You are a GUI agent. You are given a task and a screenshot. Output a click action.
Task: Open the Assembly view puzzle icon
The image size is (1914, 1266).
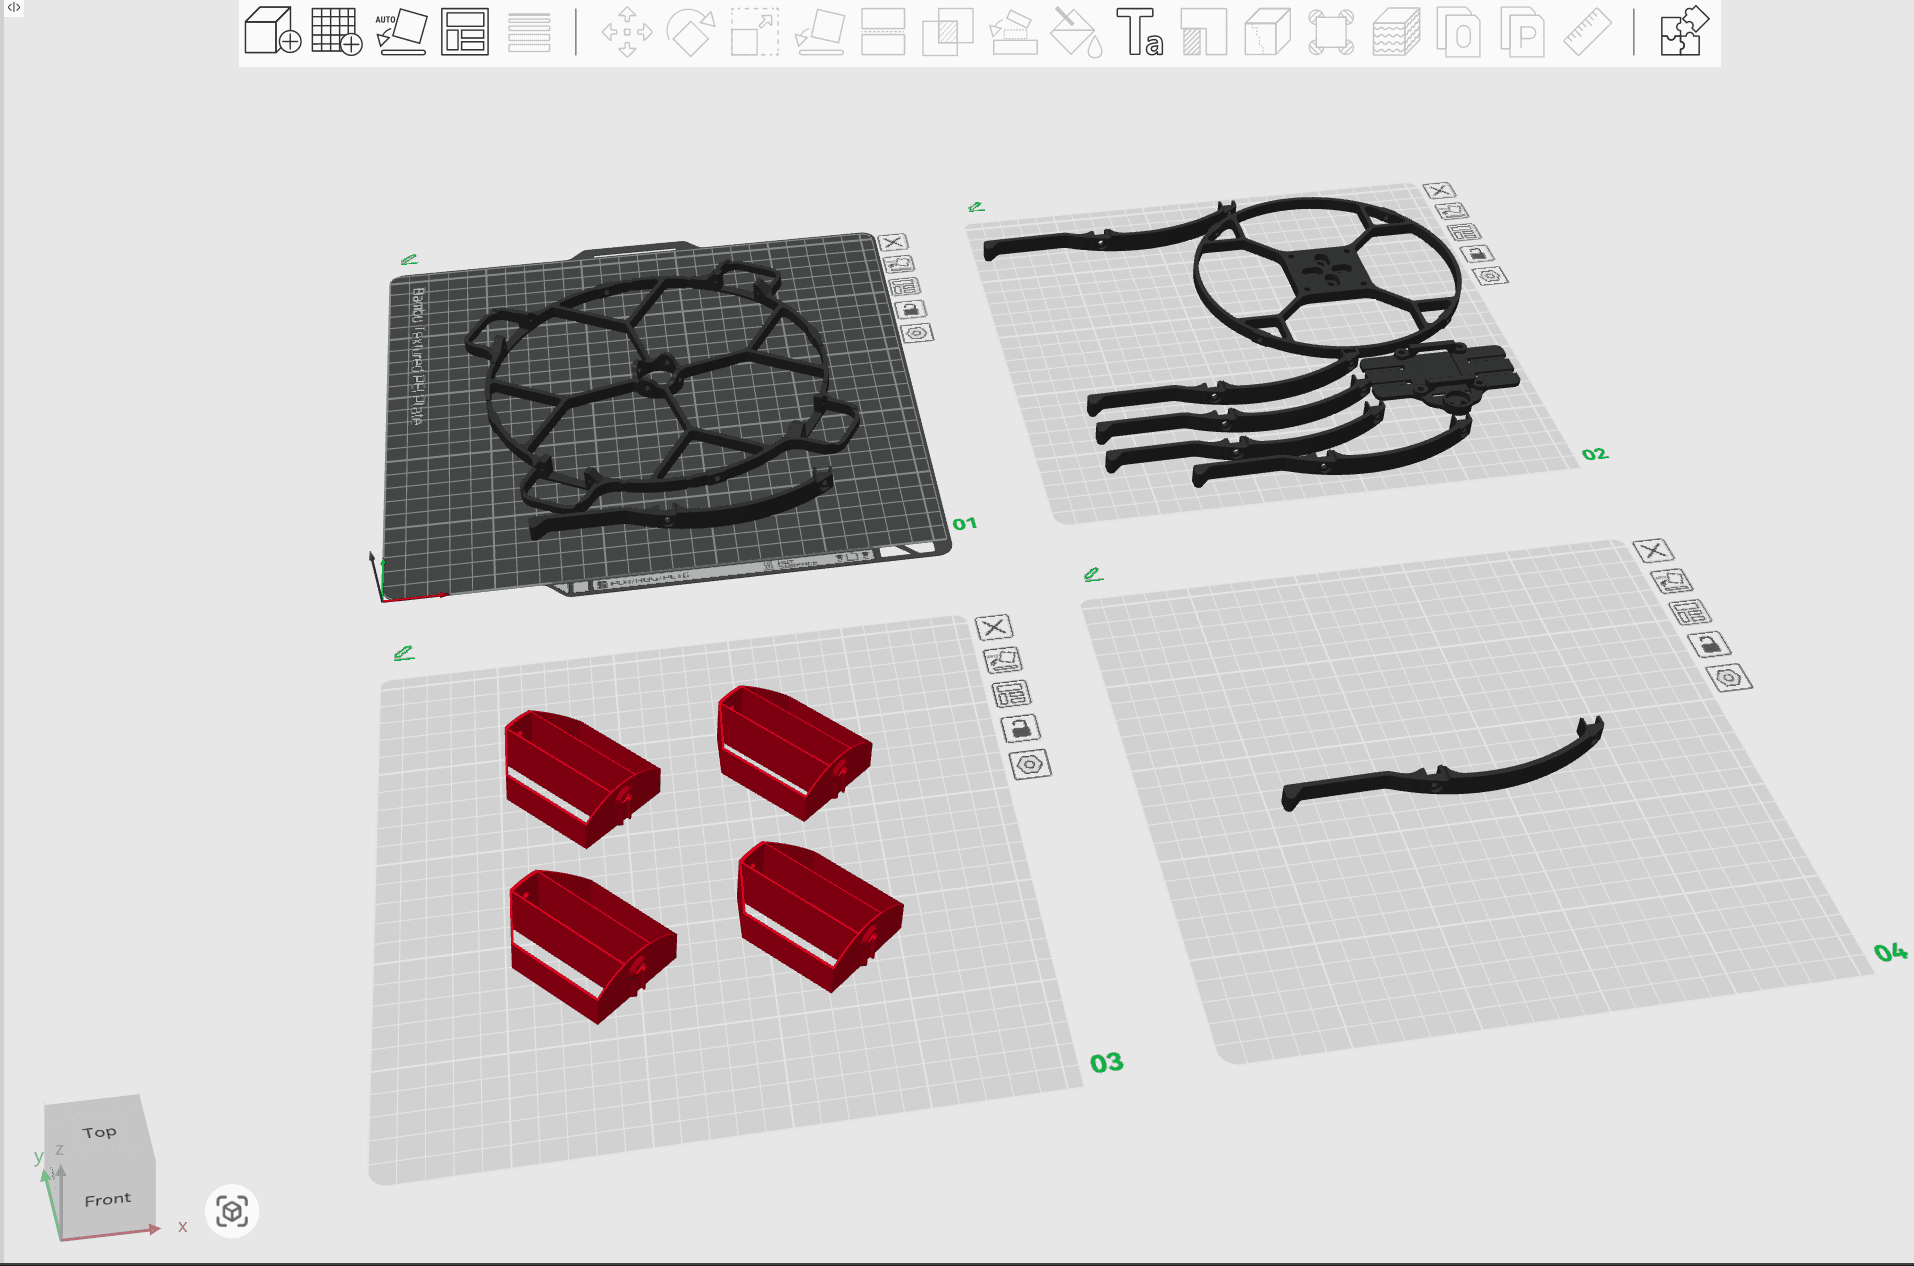pyautogui.click(x=1683, y=31)
